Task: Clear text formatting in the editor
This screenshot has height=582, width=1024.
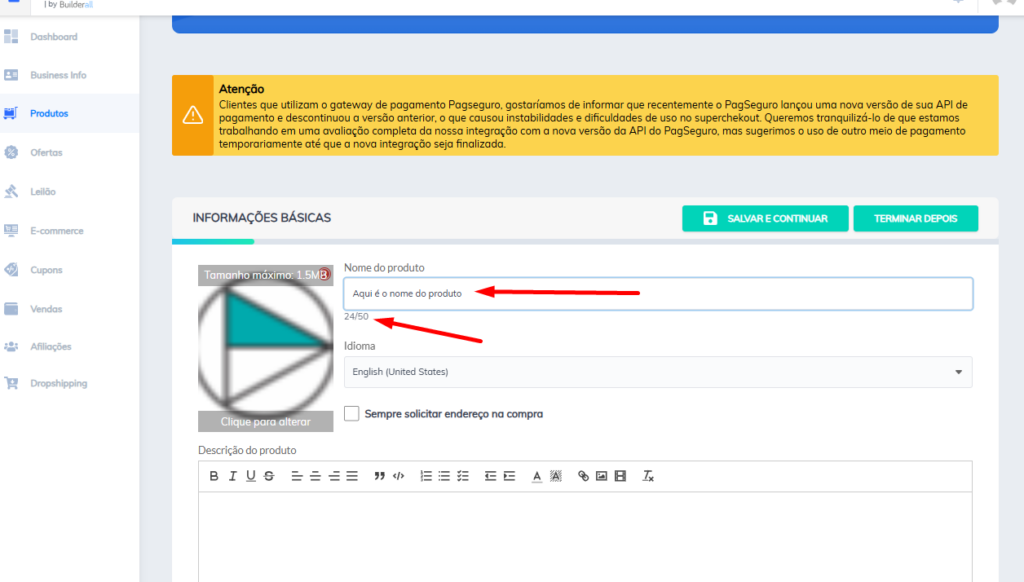Action: pyautogui.click(x=648, y=476)
